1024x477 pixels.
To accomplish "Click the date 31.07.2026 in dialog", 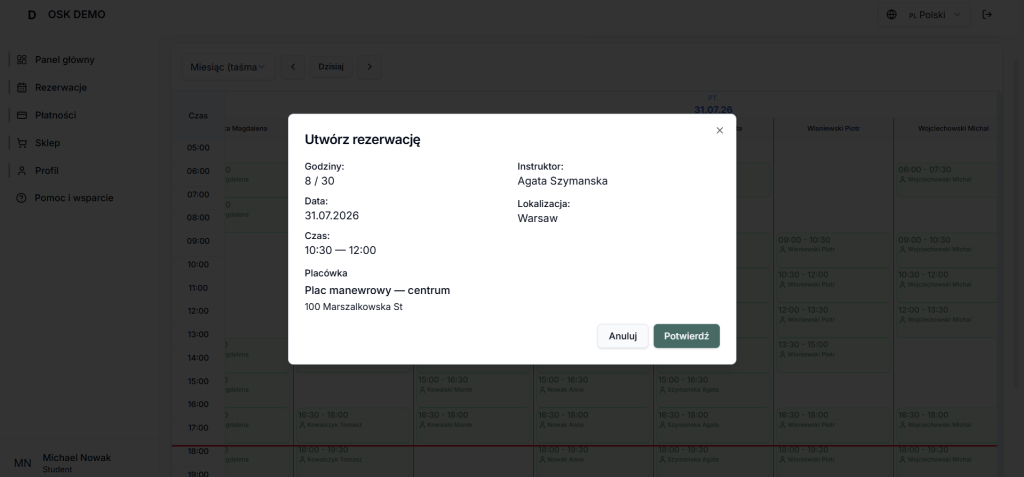I will (x=332, y=216).
